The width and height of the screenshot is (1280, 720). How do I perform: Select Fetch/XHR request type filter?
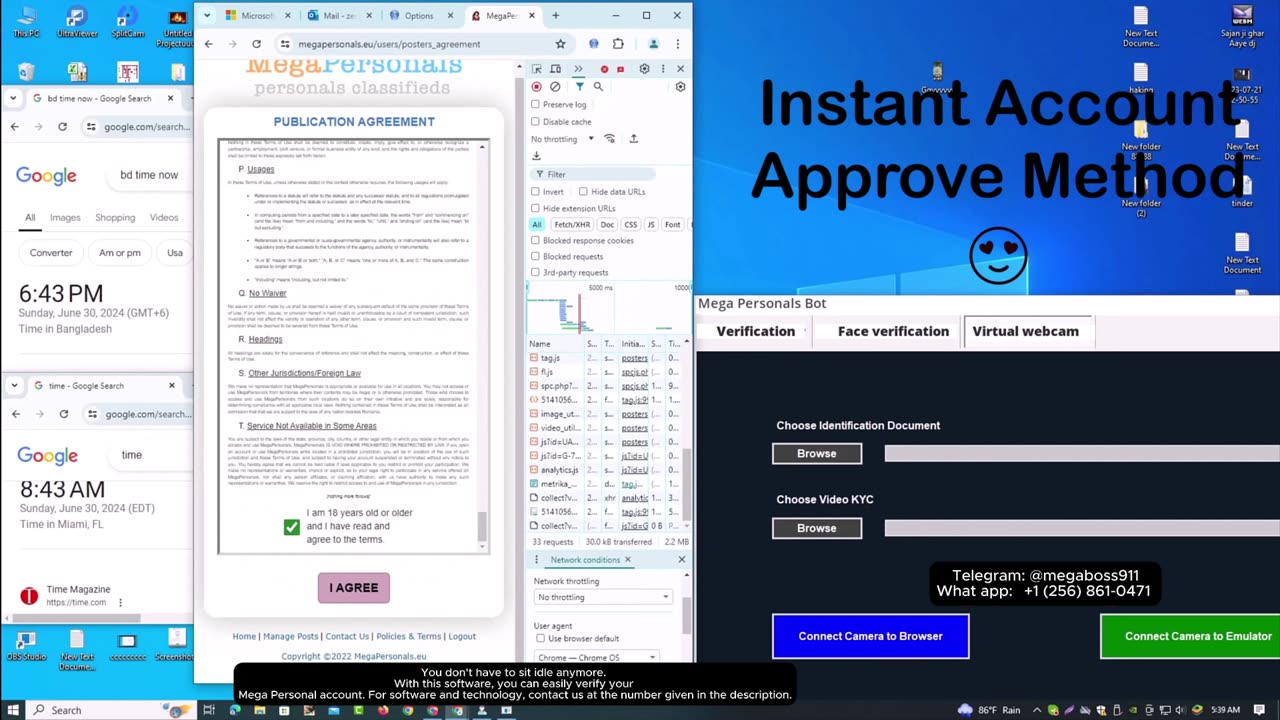(x=572, y=225)
